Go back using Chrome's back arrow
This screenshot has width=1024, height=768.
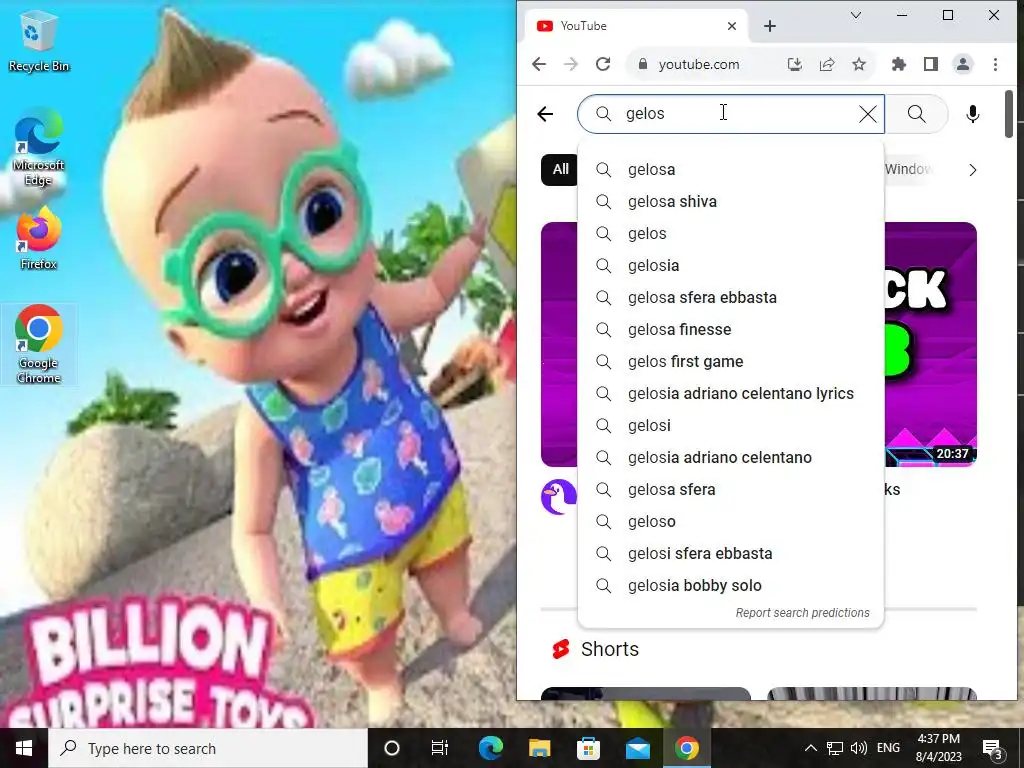(539, 64)
